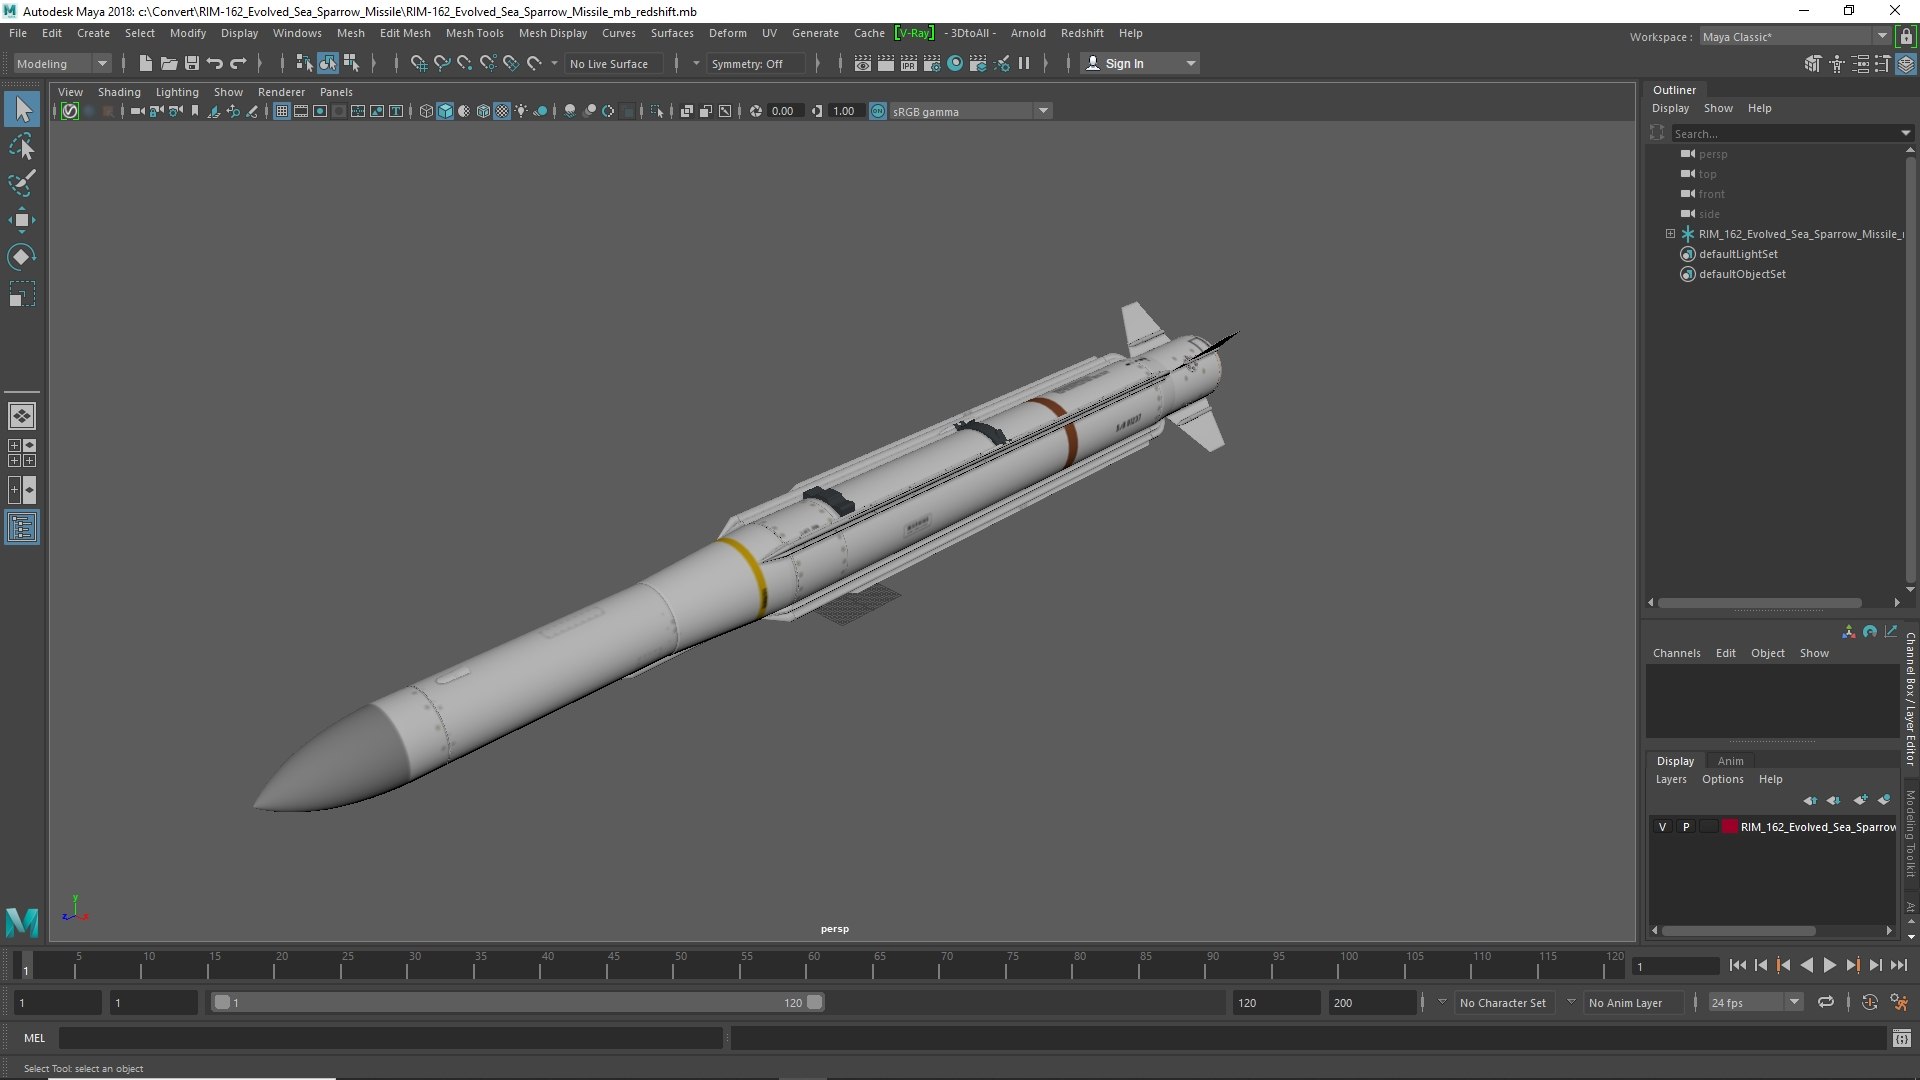The image size is (1920, 1080).
Task: Select the arrow Select tool
Action: [x=22, y=109]
